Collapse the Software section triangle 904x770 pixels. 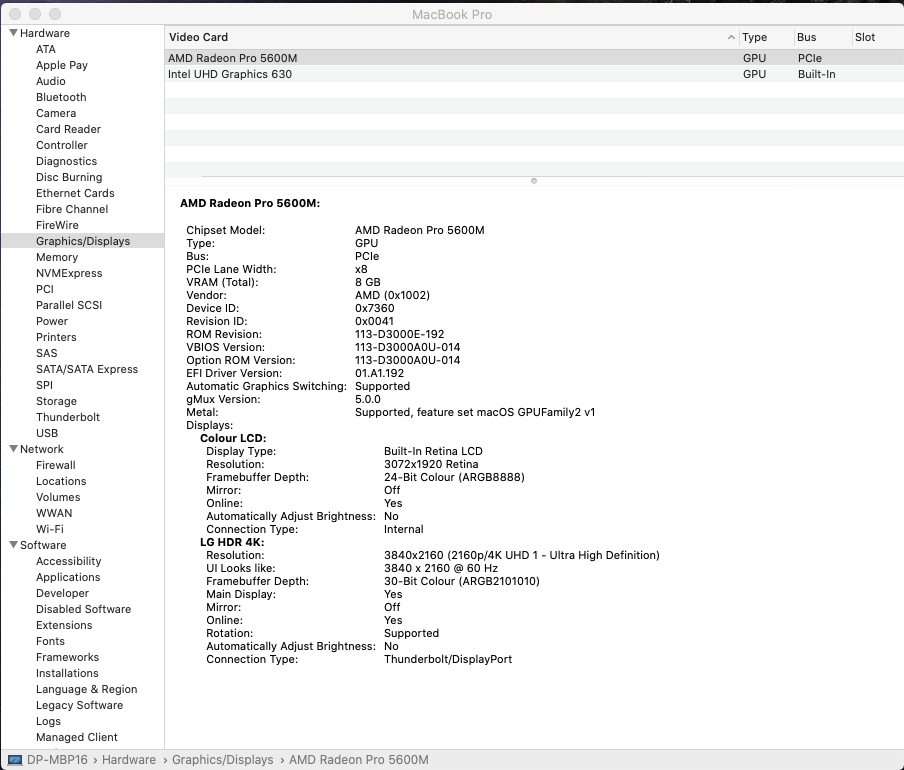14,545
